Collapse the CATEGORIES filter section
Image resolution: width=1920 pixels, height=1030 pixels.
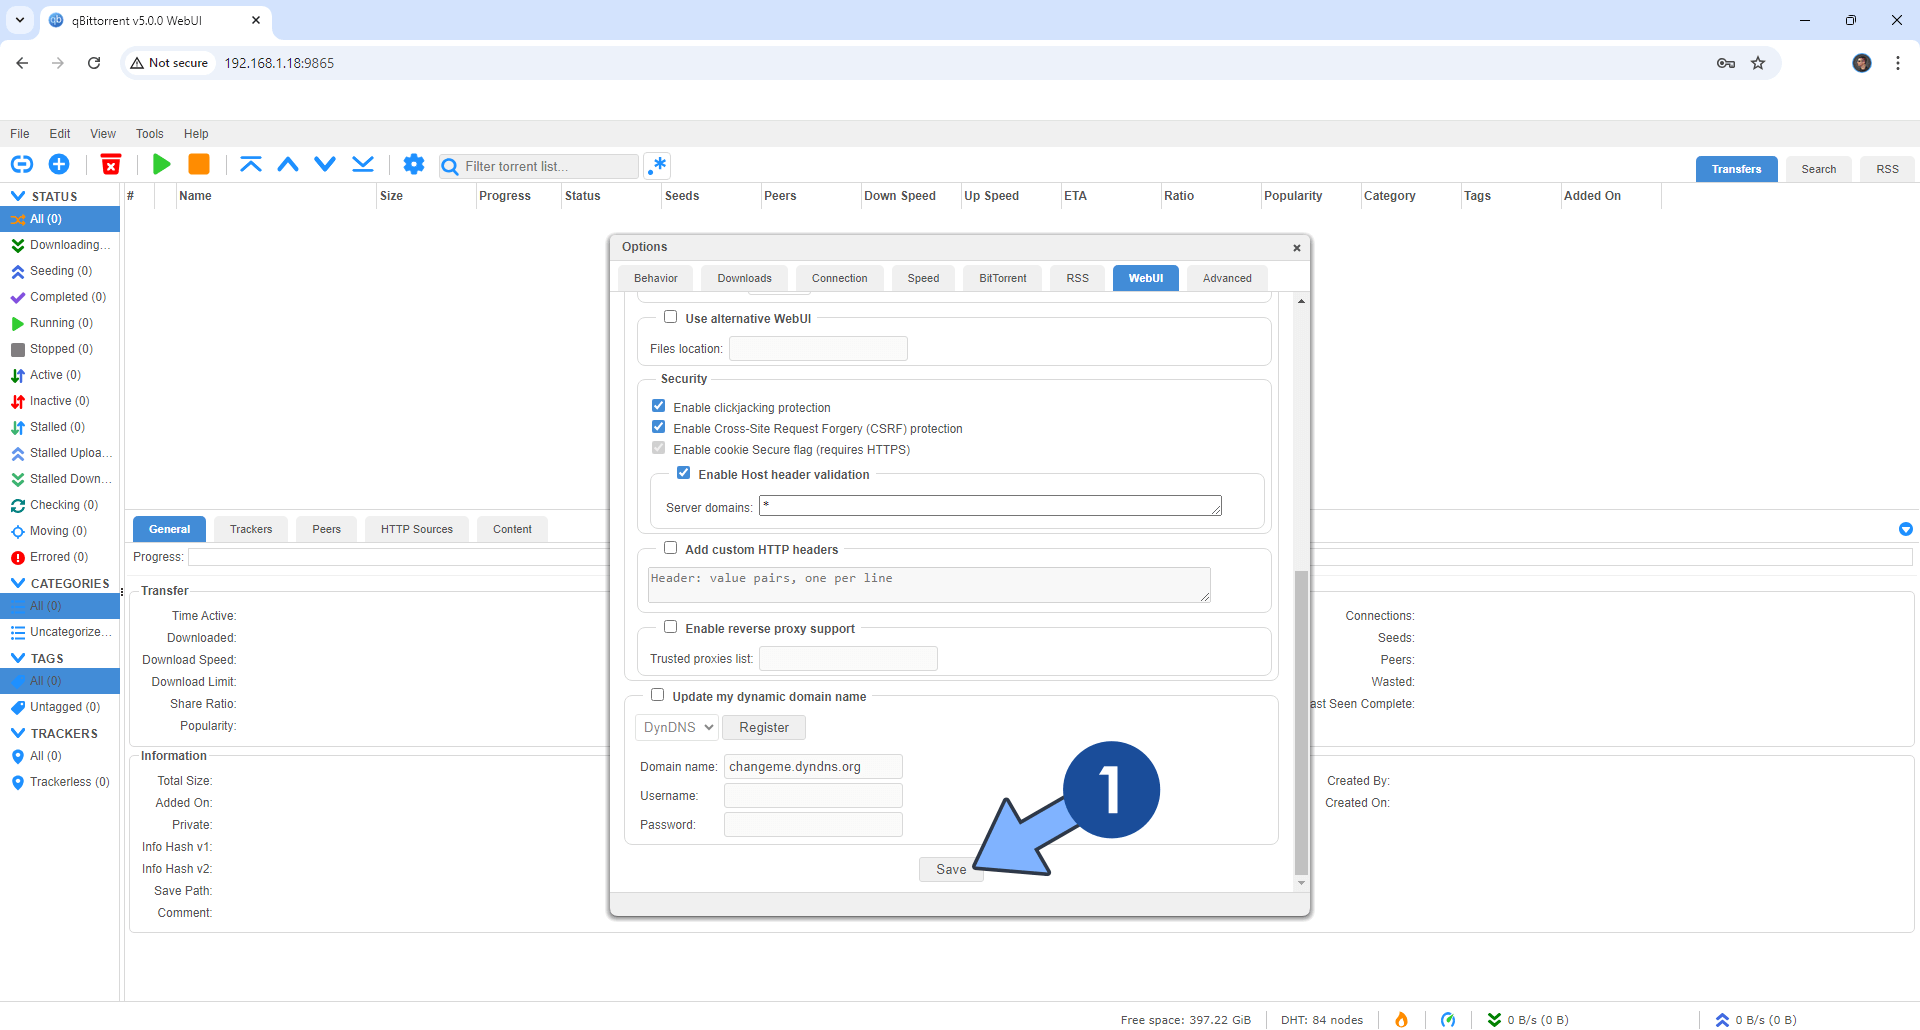18,583
